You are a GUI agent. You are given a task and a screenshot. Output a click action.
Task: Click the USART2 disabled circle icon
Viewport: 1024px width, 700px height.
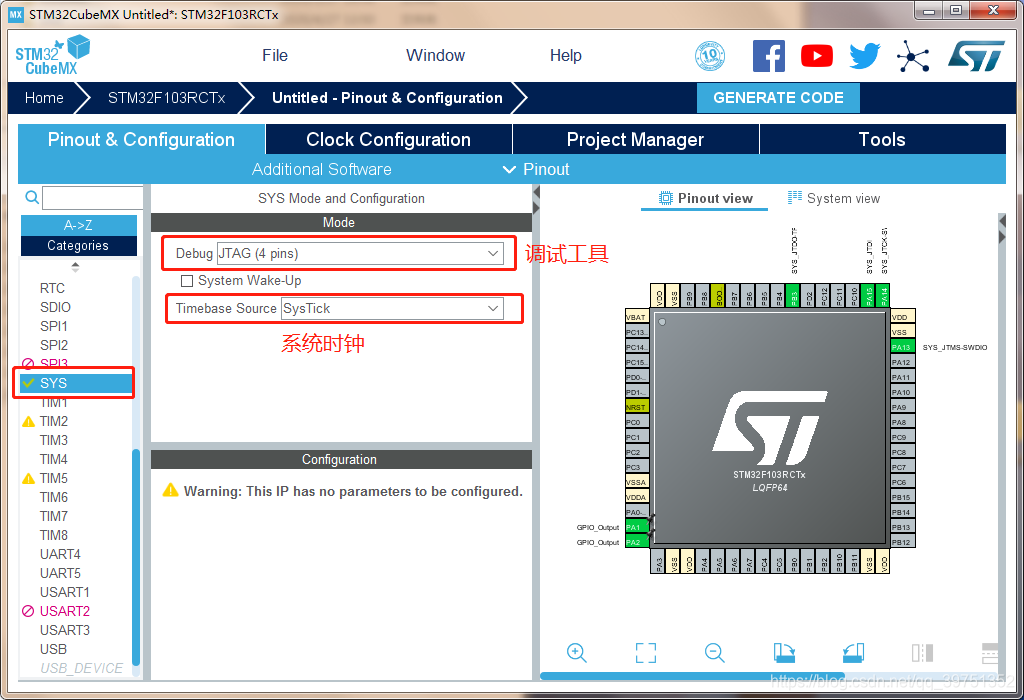28,611
